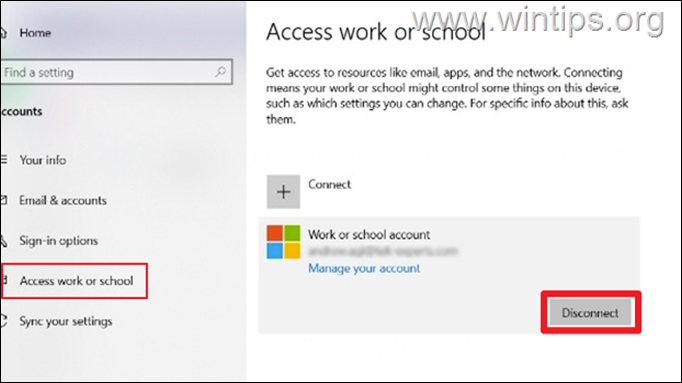Open the Manage your account link
This screenshot has width=682, height=383.
pos(364,268)
